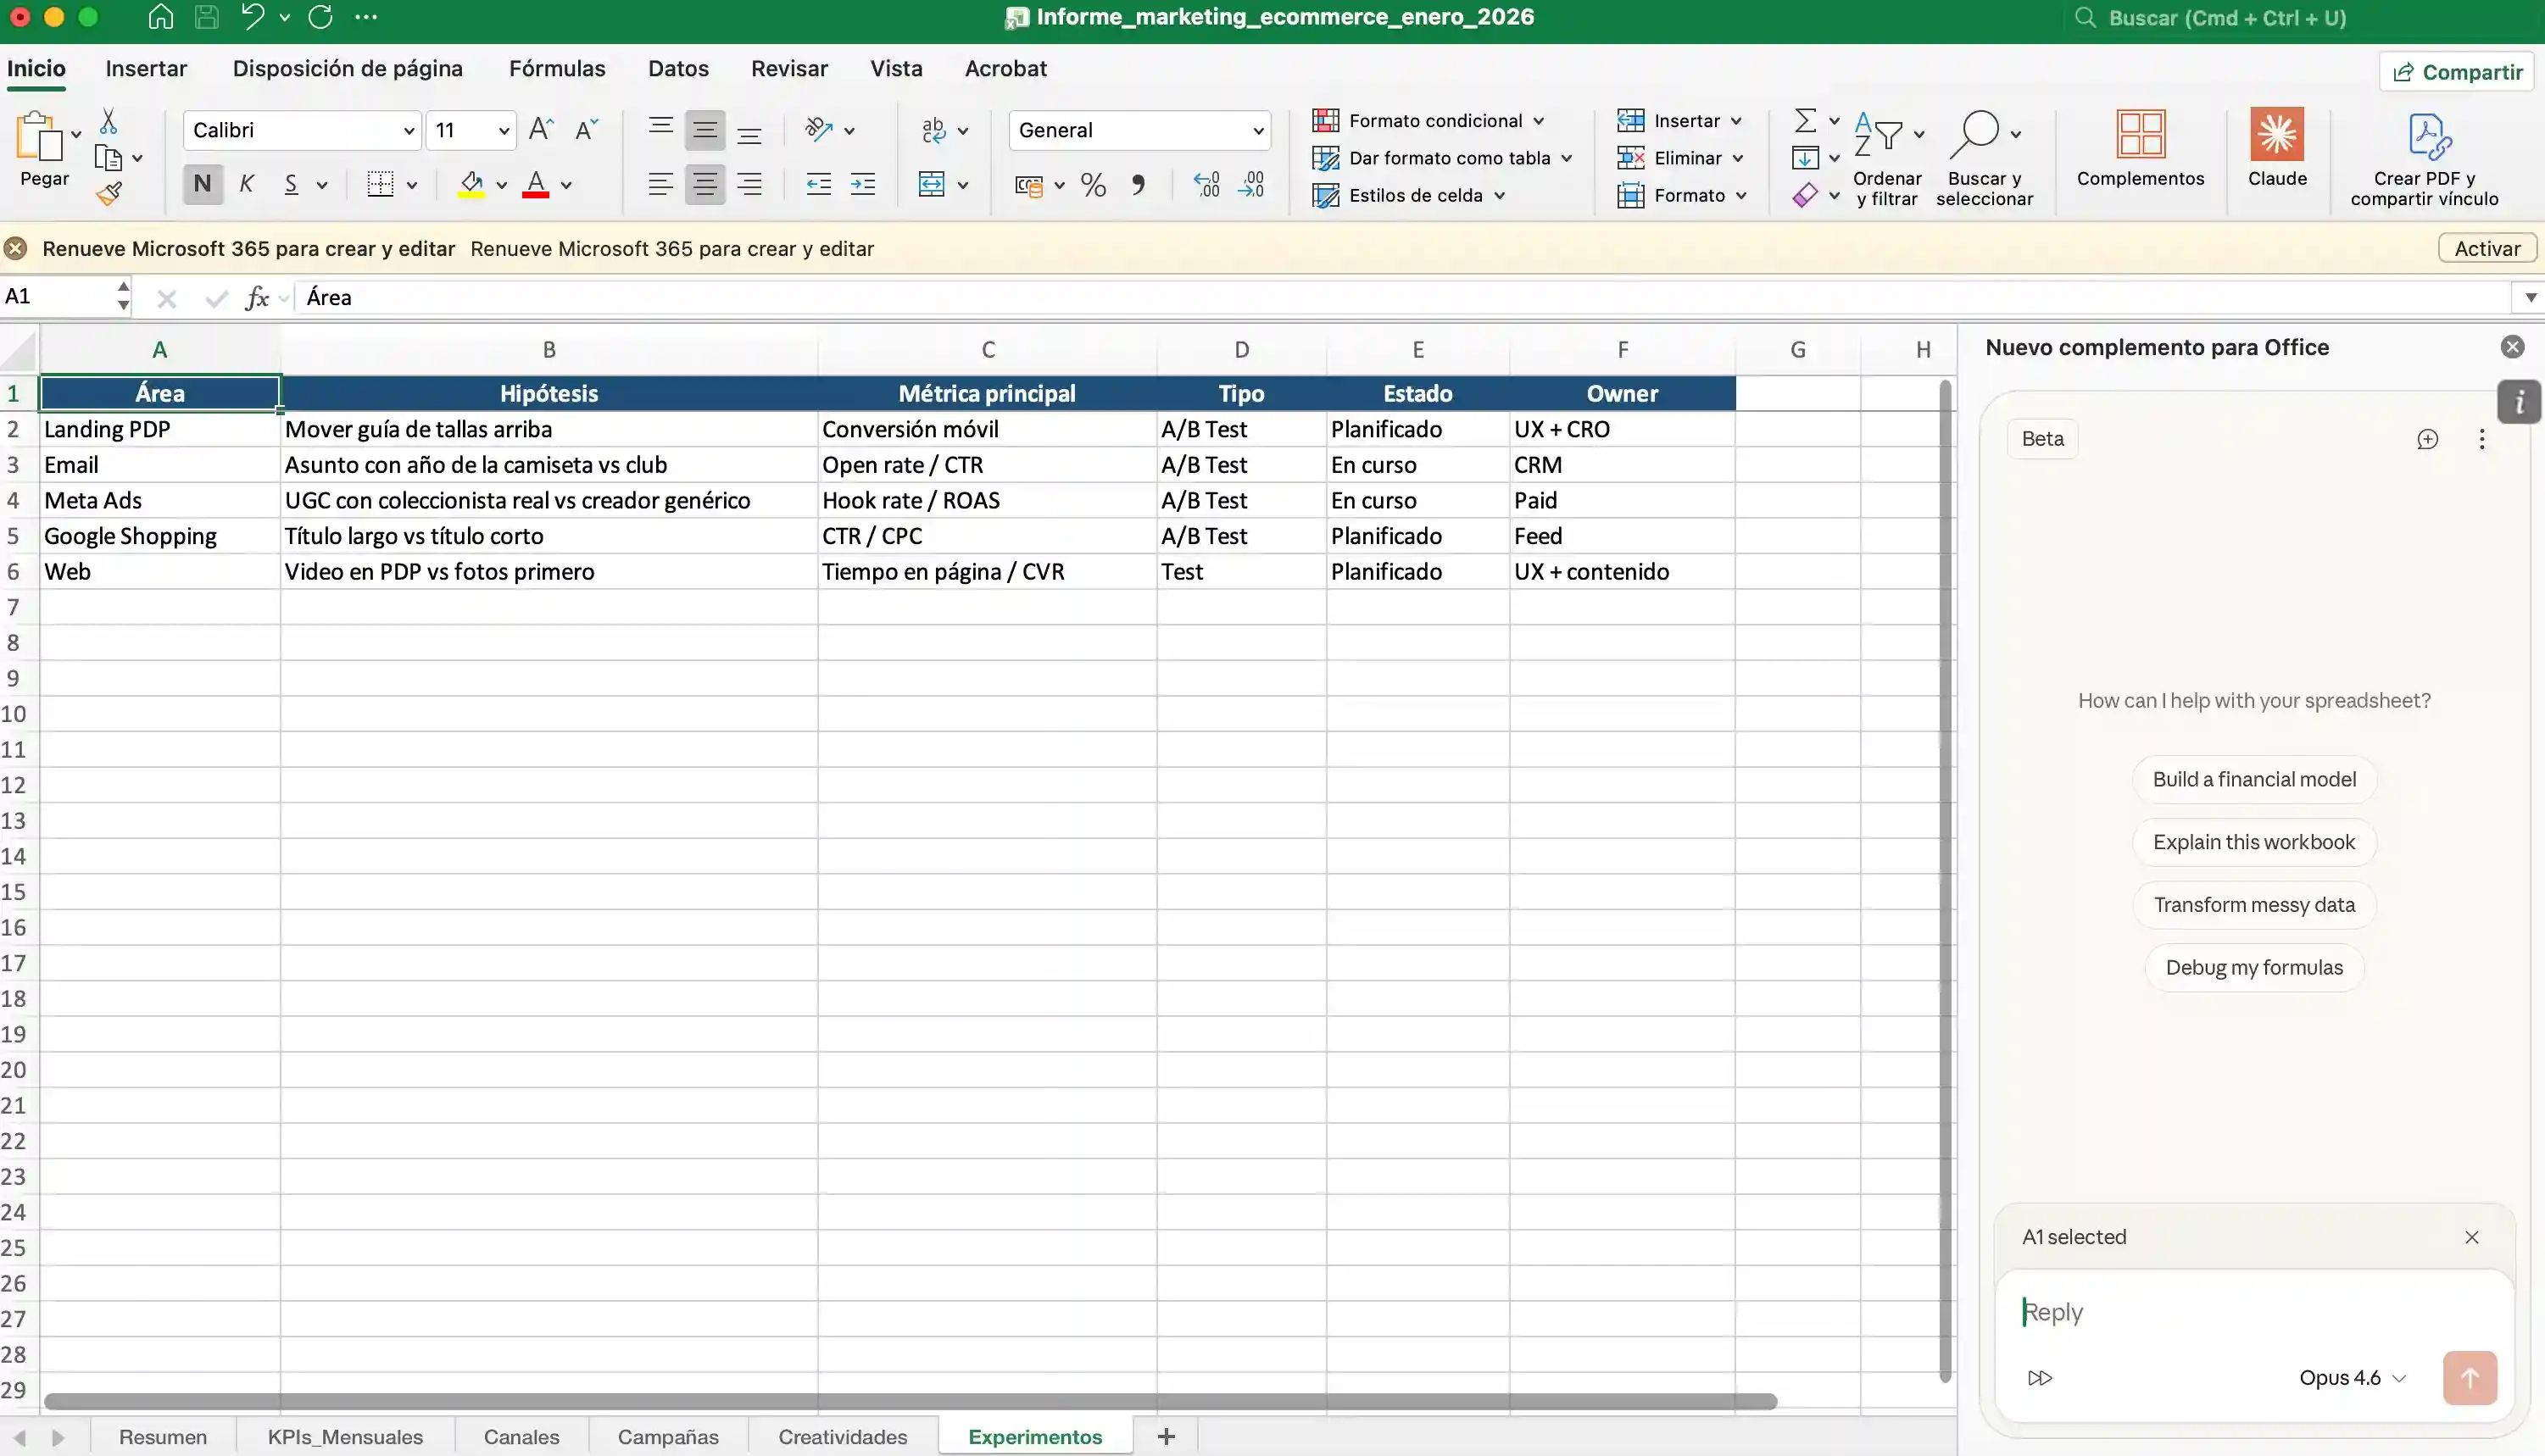Click the new chat icon in Claude panel
The width and height of the screenshot is (2545, 1456).
[2427, 439]
